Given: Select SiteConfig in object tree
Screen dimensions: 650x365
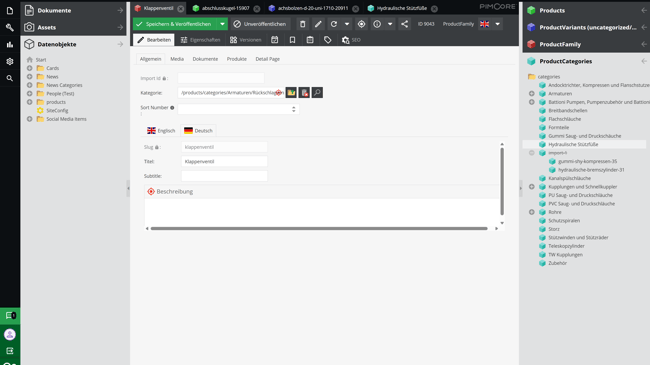Looking at the screenshot, I should (57, 111).
